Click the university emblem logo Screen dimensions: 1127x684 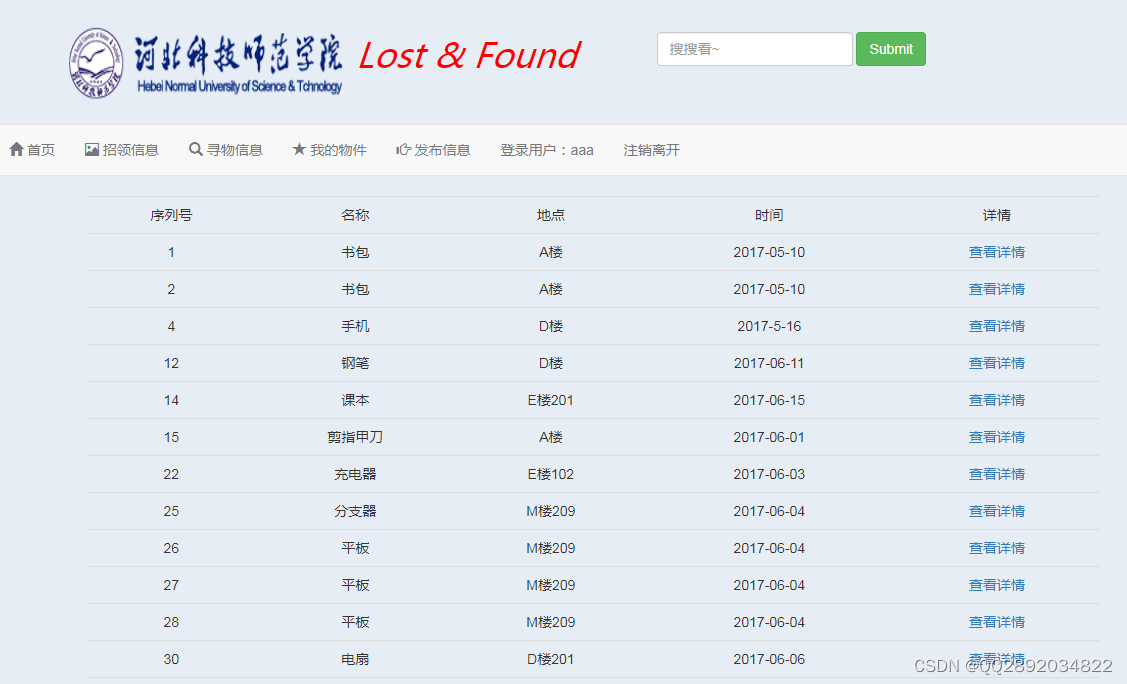96,63
